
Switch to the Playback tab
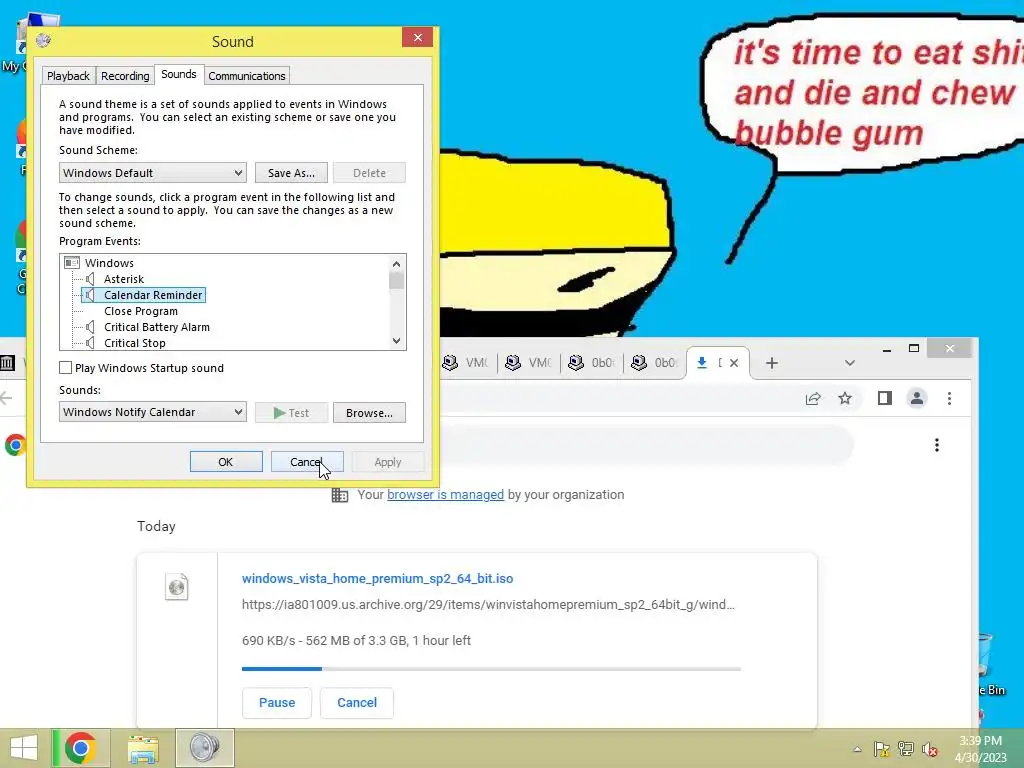(x=68, y=76)
